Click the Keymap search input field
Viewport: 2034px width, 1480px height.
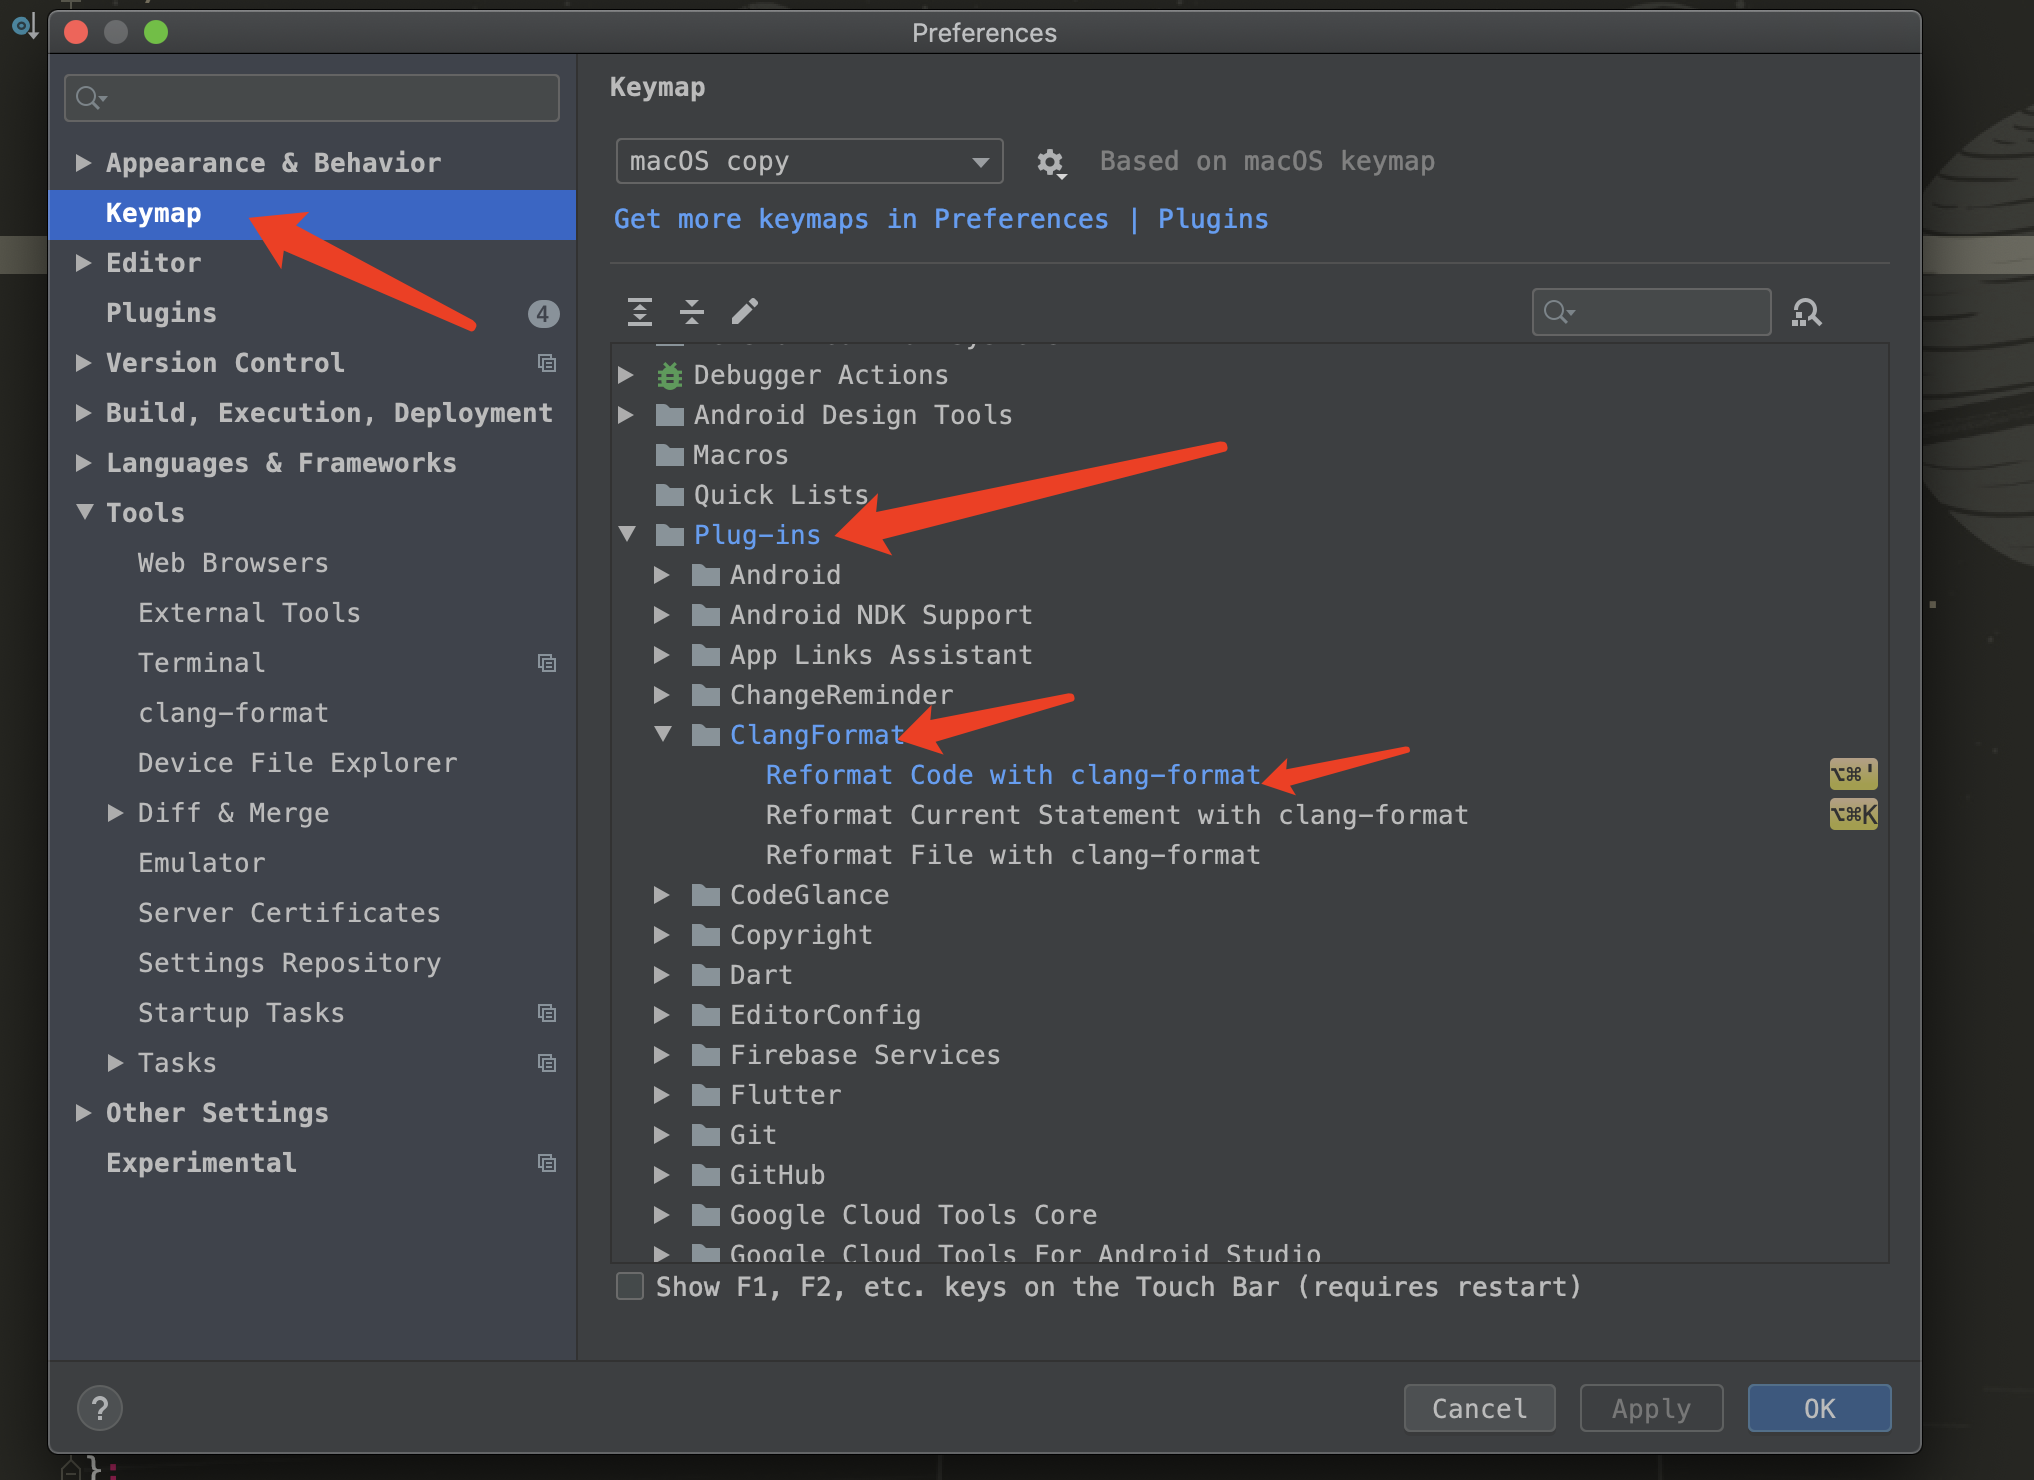(1652, 313)
